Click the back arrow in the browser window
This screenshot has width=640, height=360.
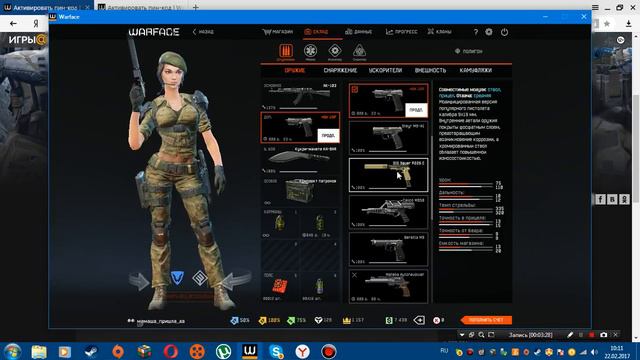coord(13,24)
